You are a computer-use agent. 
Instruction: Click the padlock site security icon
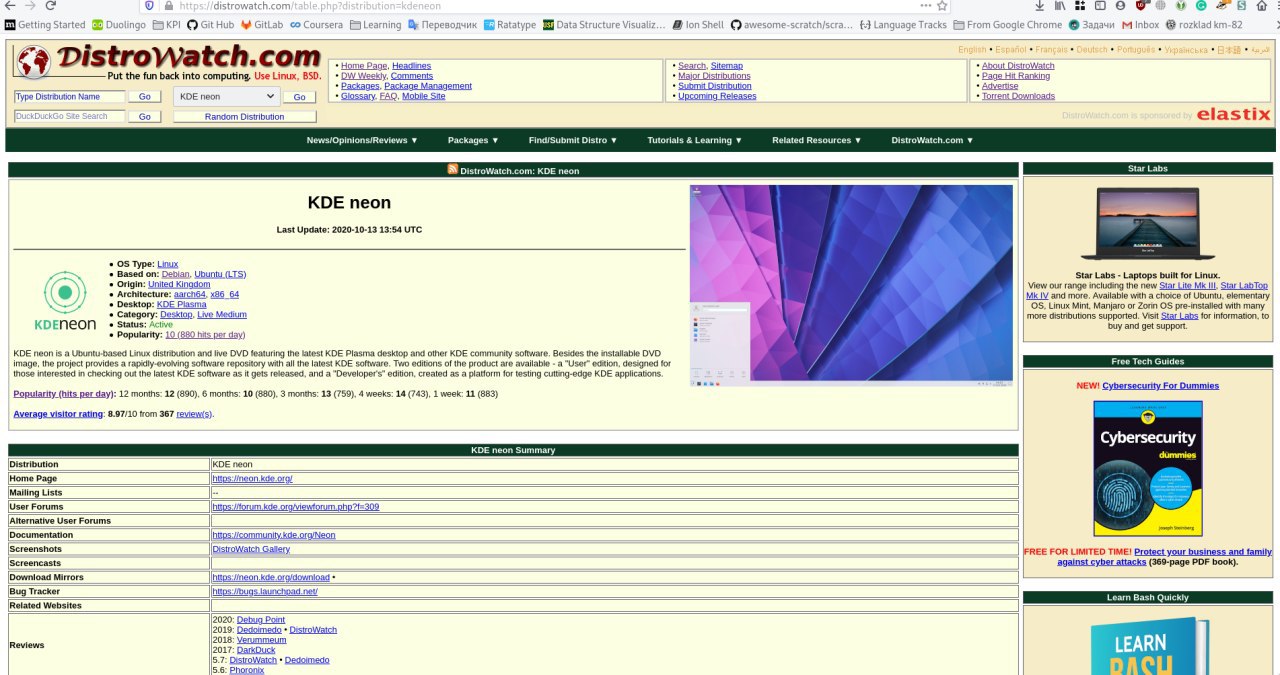167,5
